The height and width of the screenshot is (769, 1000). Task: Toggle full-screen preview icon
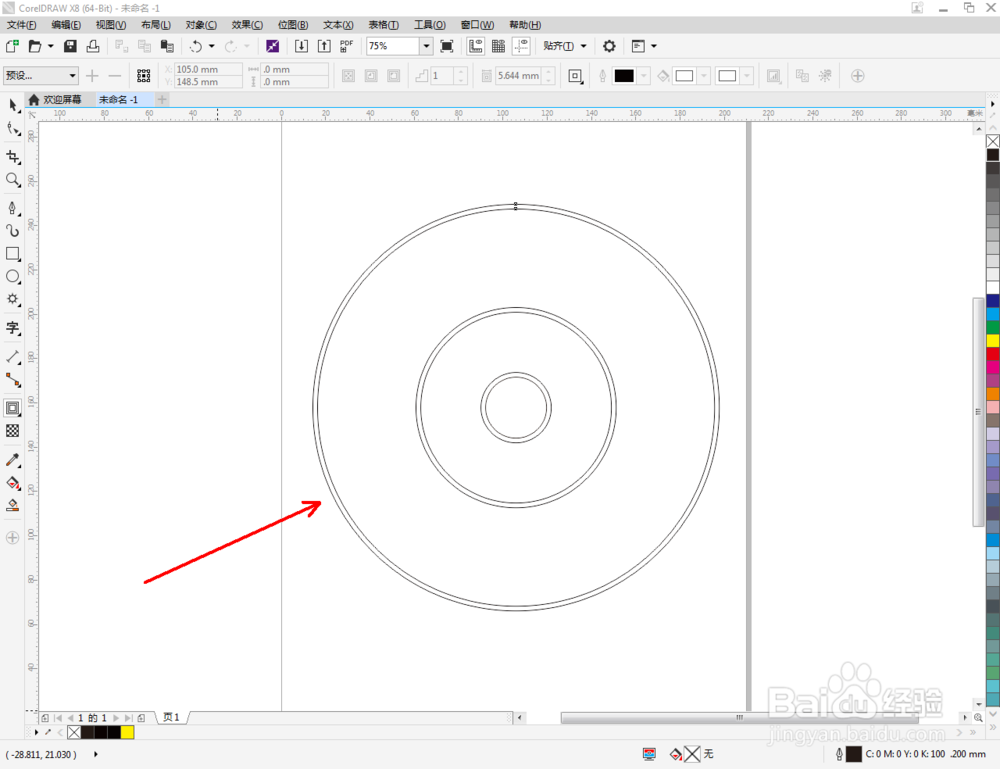coord(447,46)
